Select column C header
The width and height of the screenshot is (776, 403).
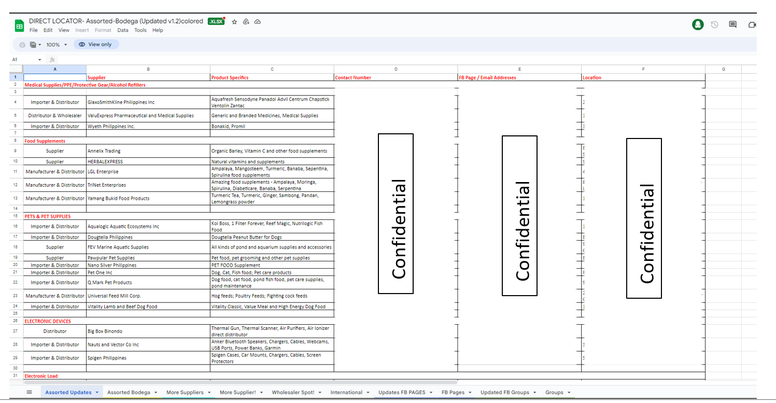[x=272, y=69]
